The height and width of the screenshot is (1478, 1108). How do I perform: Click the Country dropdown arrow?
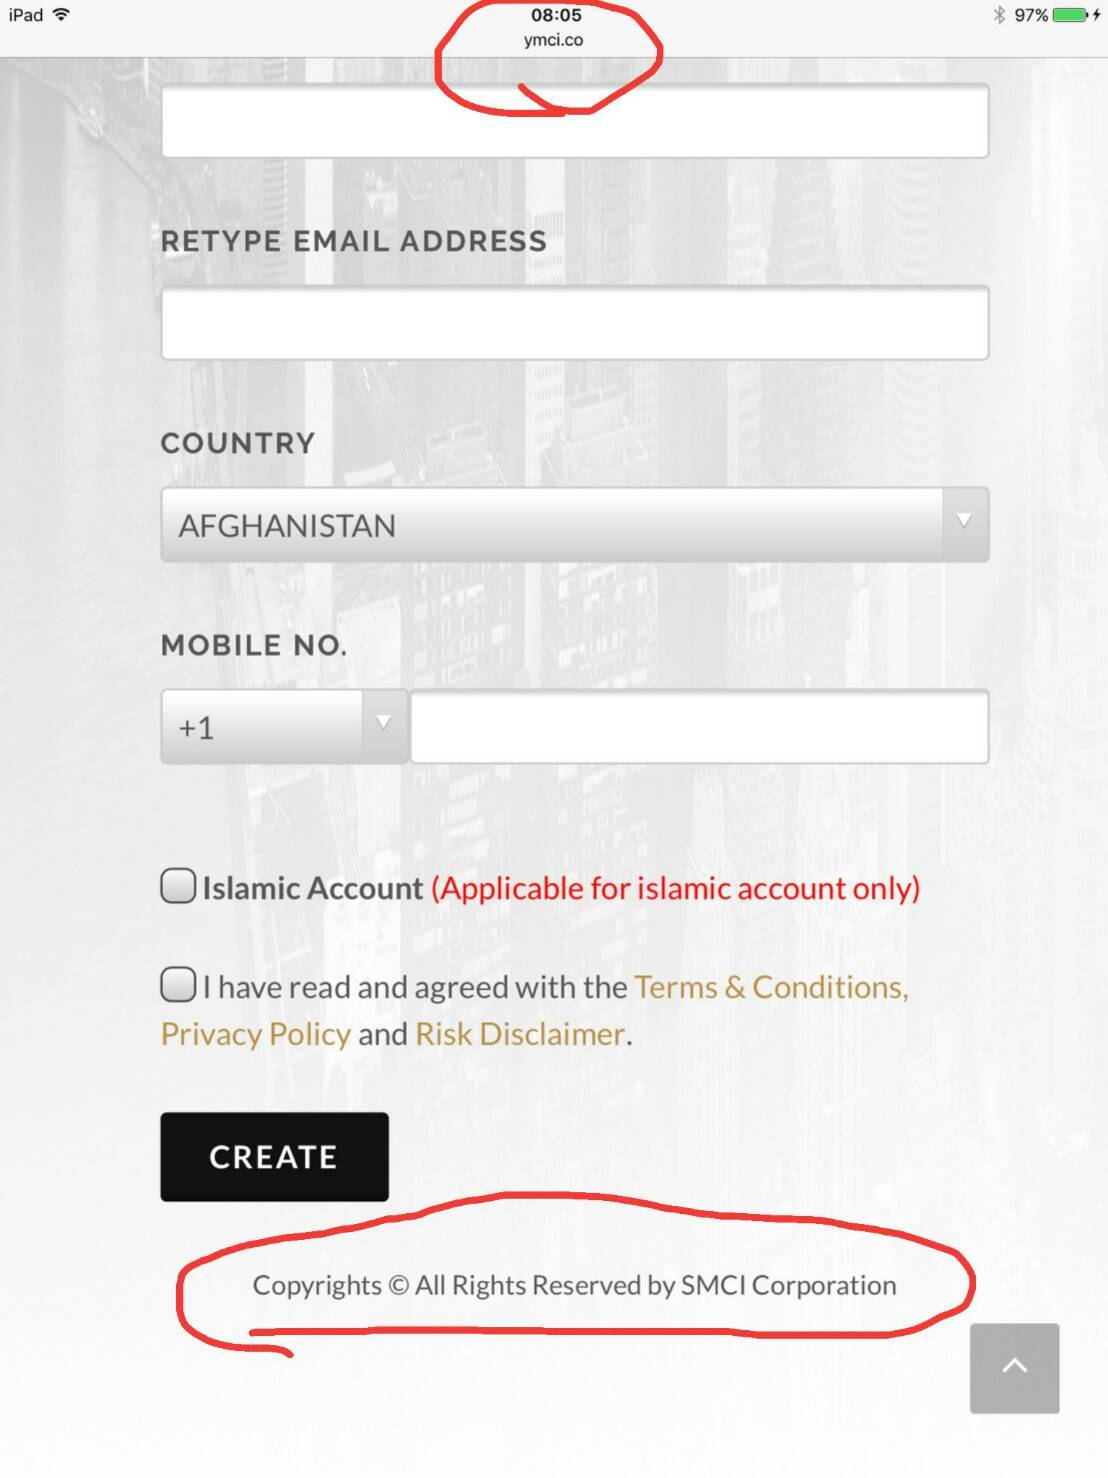tap(964, 521)
